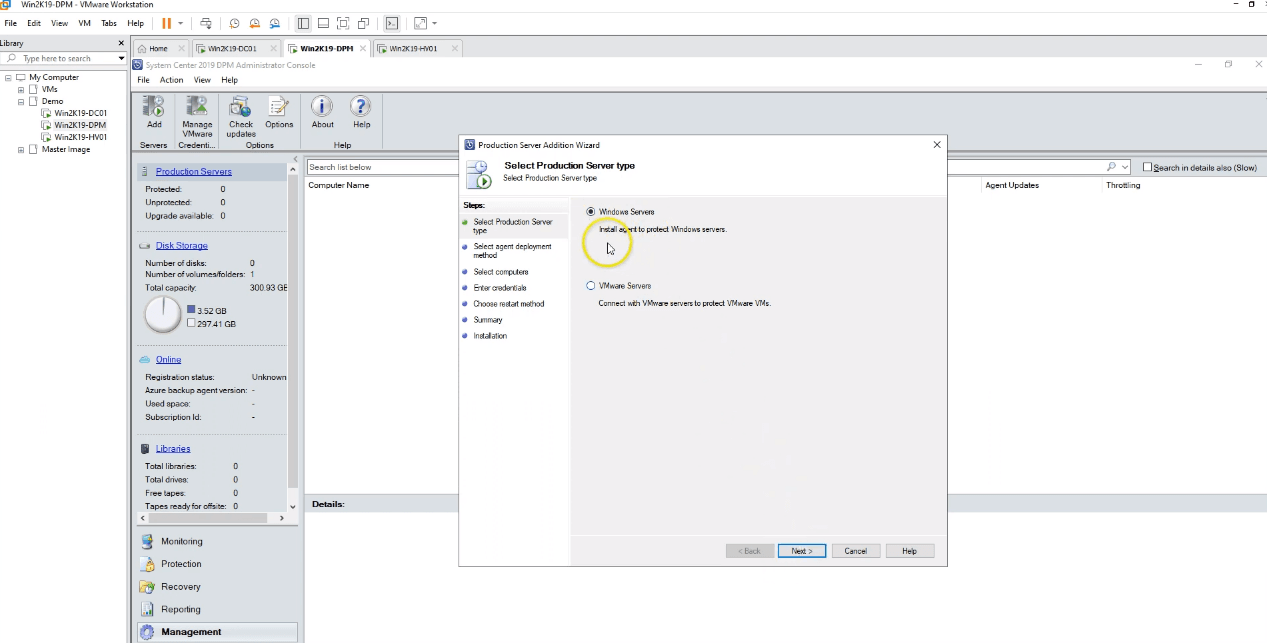Select the Management workspace
Image resolution: width=1267 pixels, height=643 pixels.
point(217,632)
